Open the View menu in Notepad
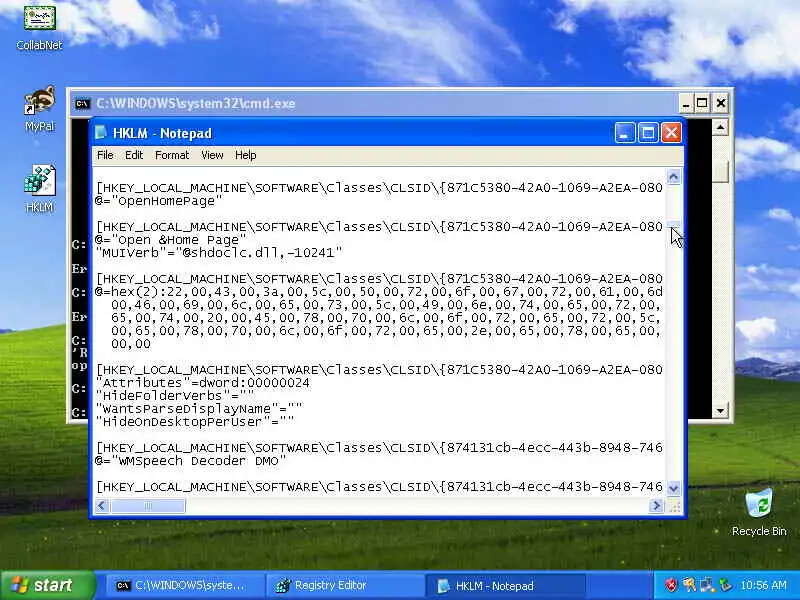Viewport: 800px width, 600px height. coord(212,155)
